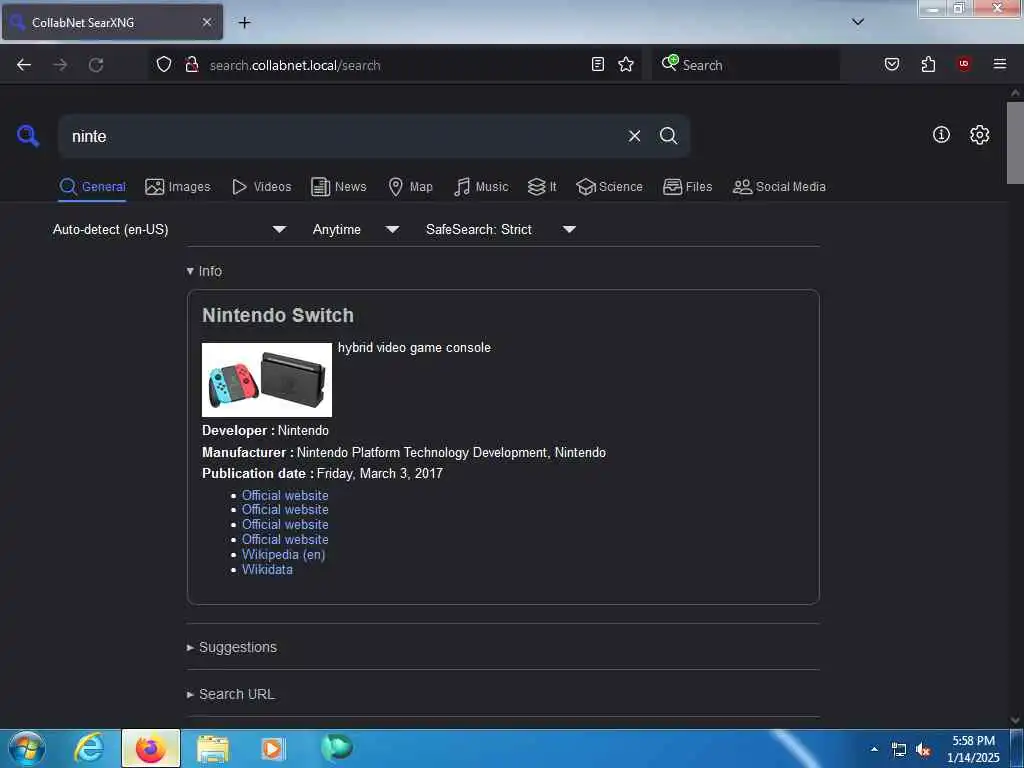This screenshot has height=768, width=1024.
Task: Collapse the Info section
Action: point(204,271)
